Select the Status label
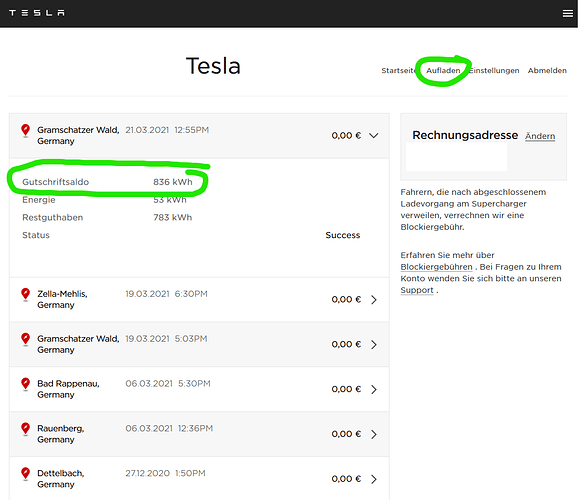The image size is (578, 500). [x=36, y=235]
